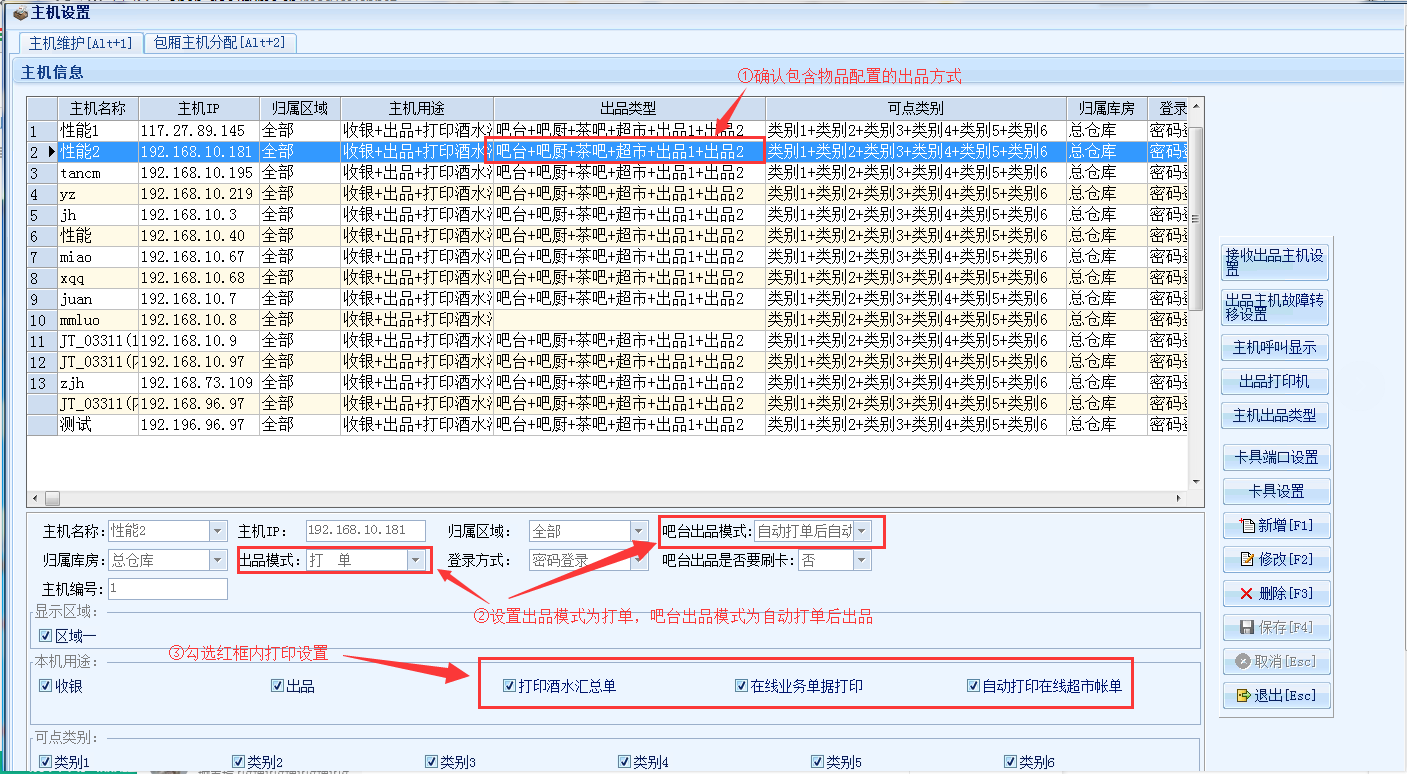Click IP cell 192.168.10.40
Viewport: 1407px width, 774px height.
pyautogui.click(x=199, y=235)
